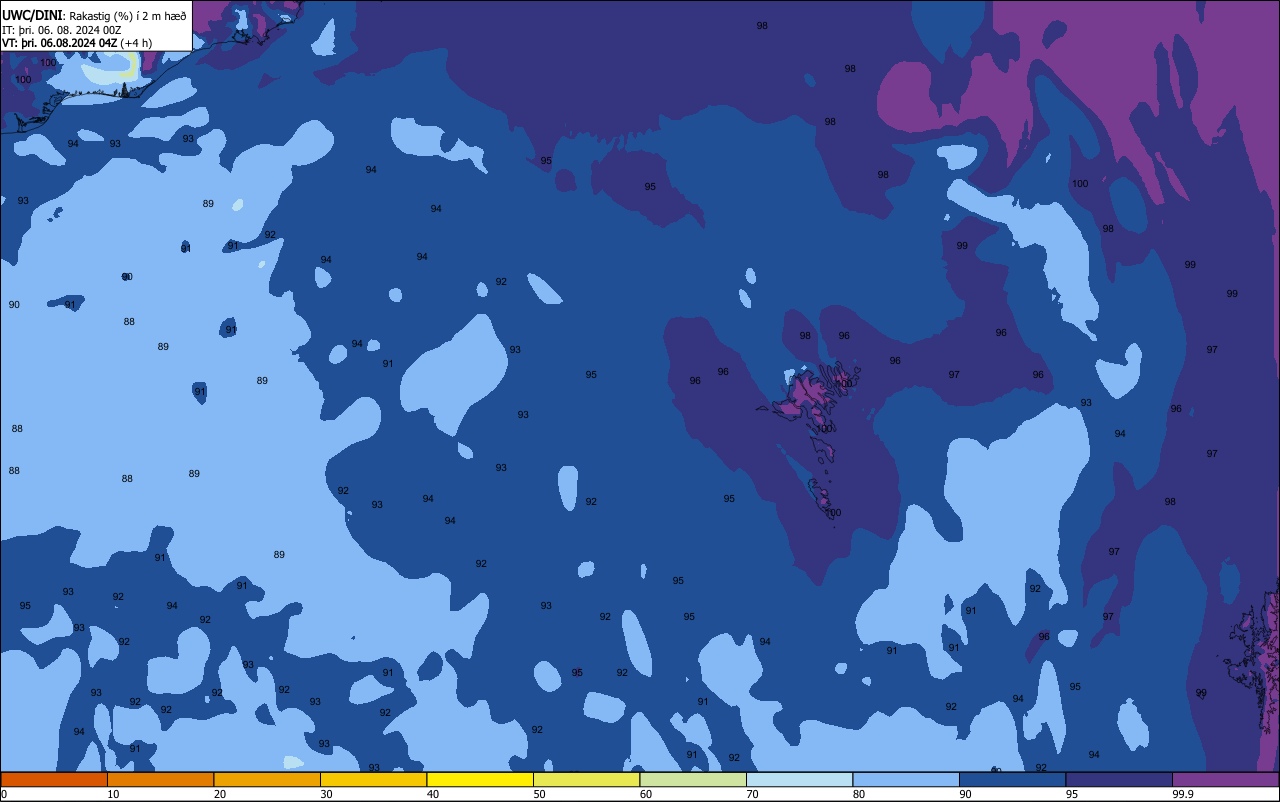Pick the 20–30 amber legend swatch
This screenshot has height=802, width=1280.
coord(267,779)
